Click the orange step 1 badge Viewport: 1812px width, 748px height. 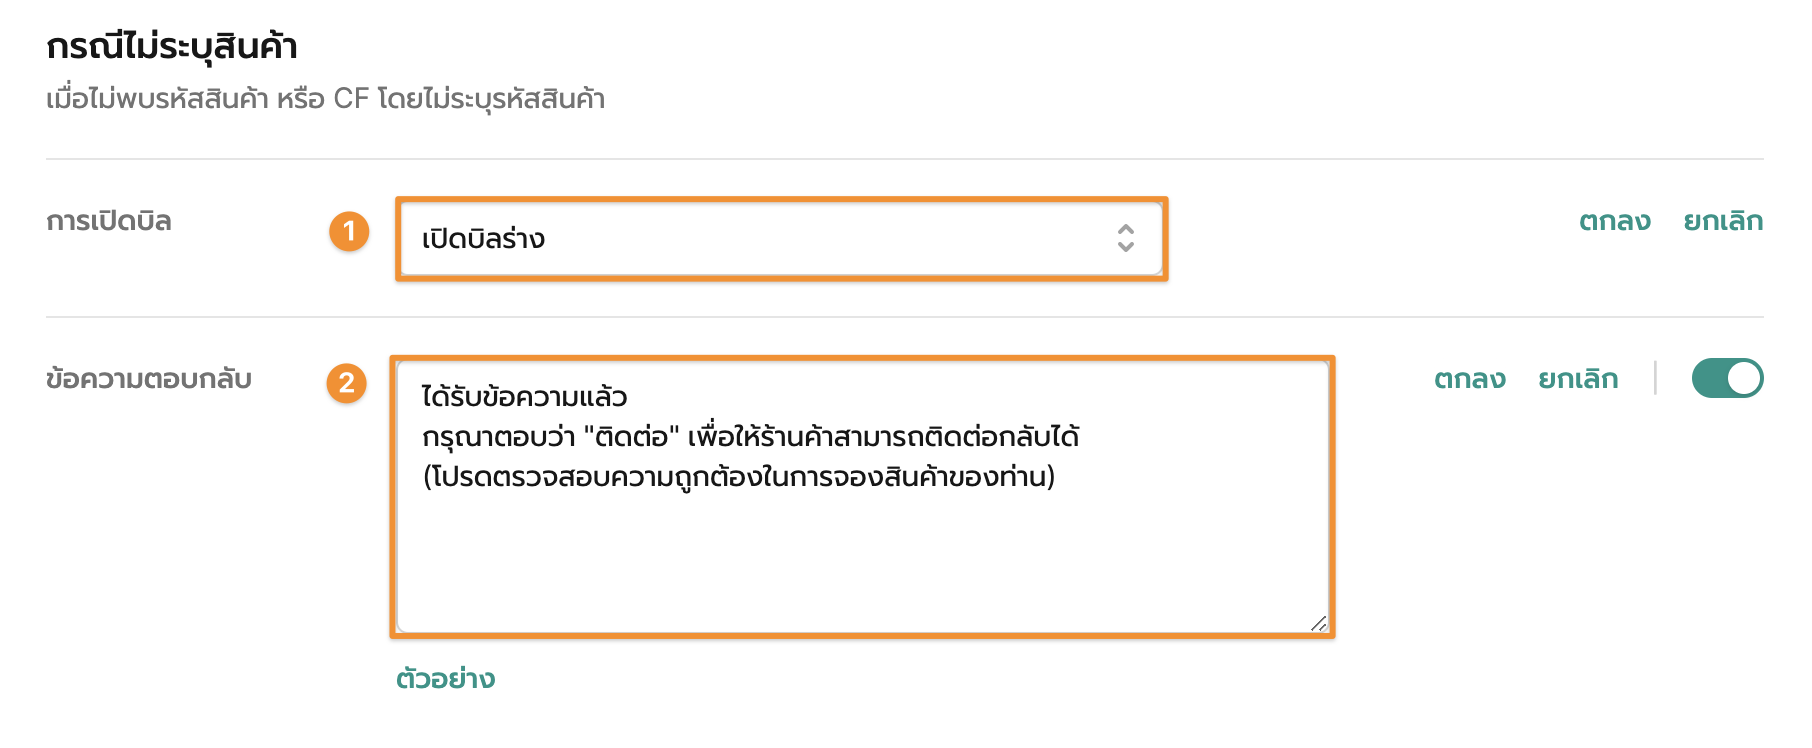(x=349, y=231)
